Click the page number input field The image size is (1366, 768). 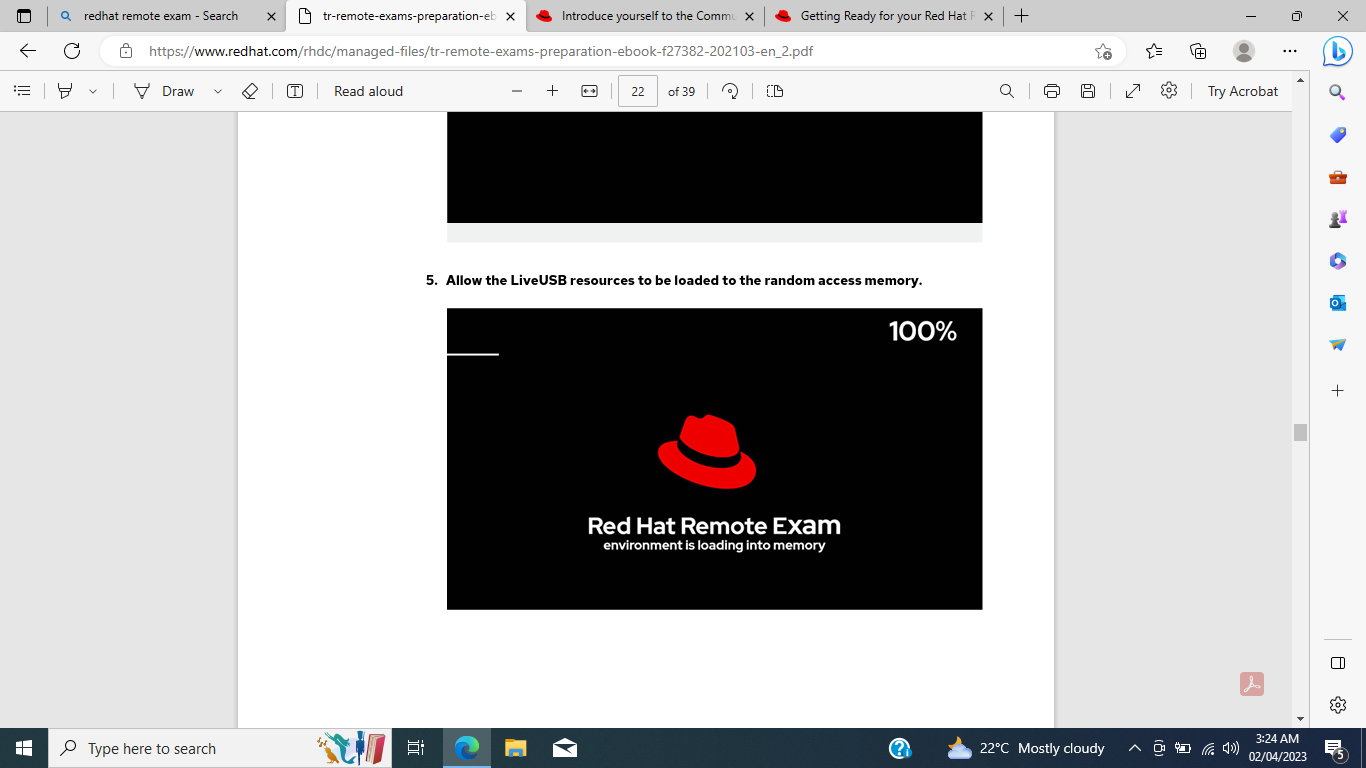coord(637,91)
